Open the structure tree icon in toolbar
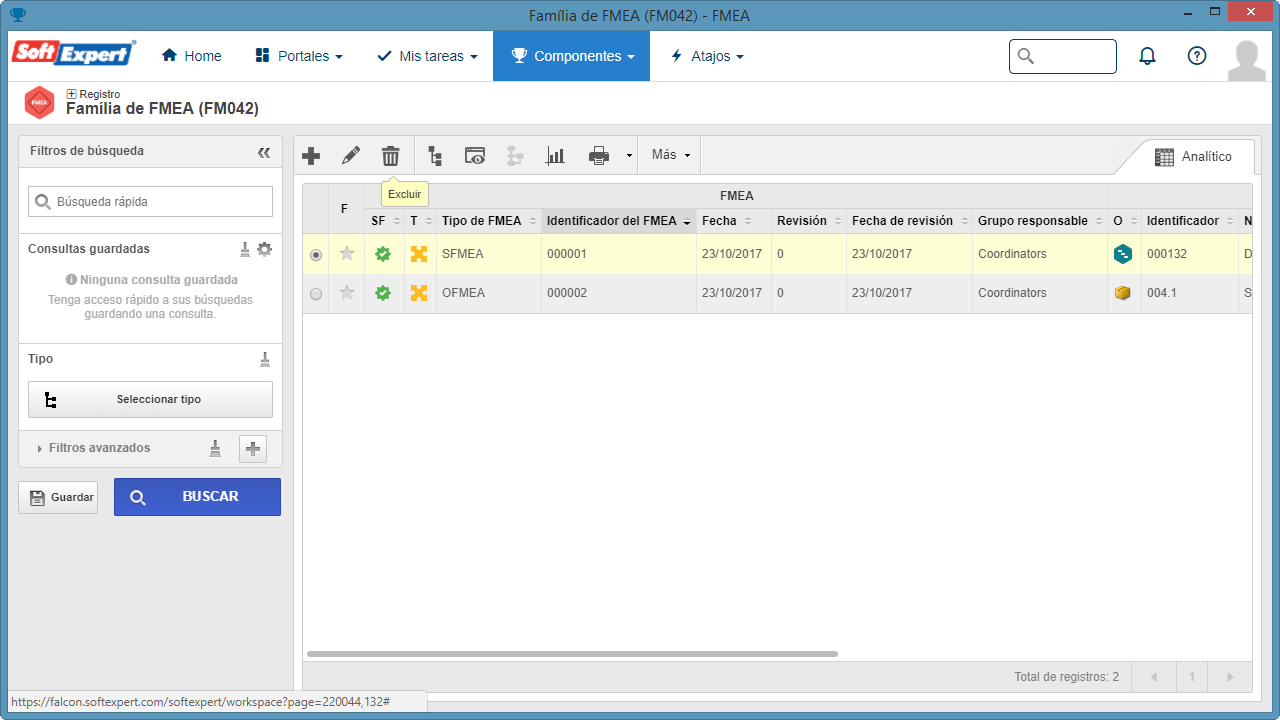1280x720 pixels. 434,155
